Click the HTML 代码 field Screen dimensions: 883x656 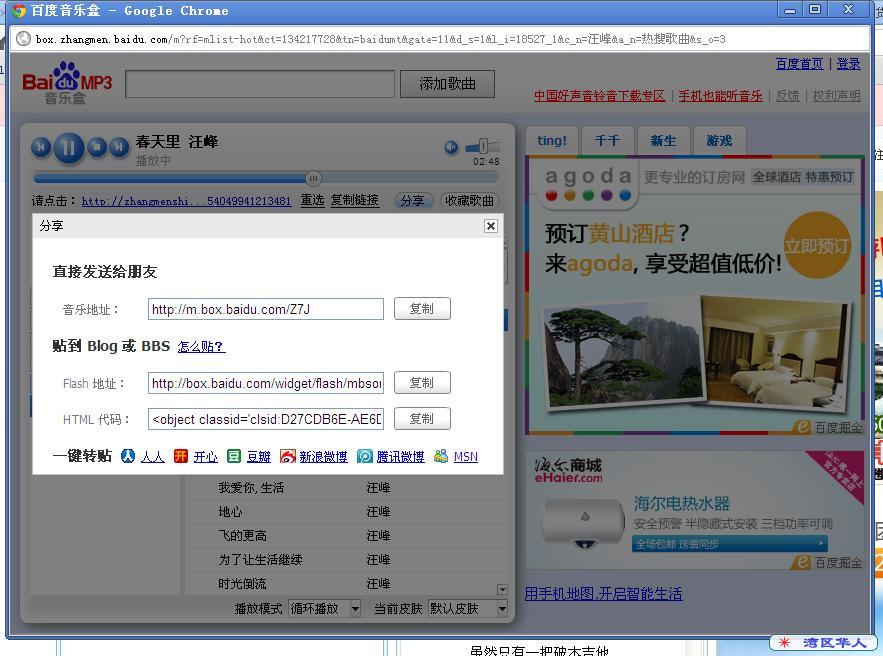click(266, 420)
